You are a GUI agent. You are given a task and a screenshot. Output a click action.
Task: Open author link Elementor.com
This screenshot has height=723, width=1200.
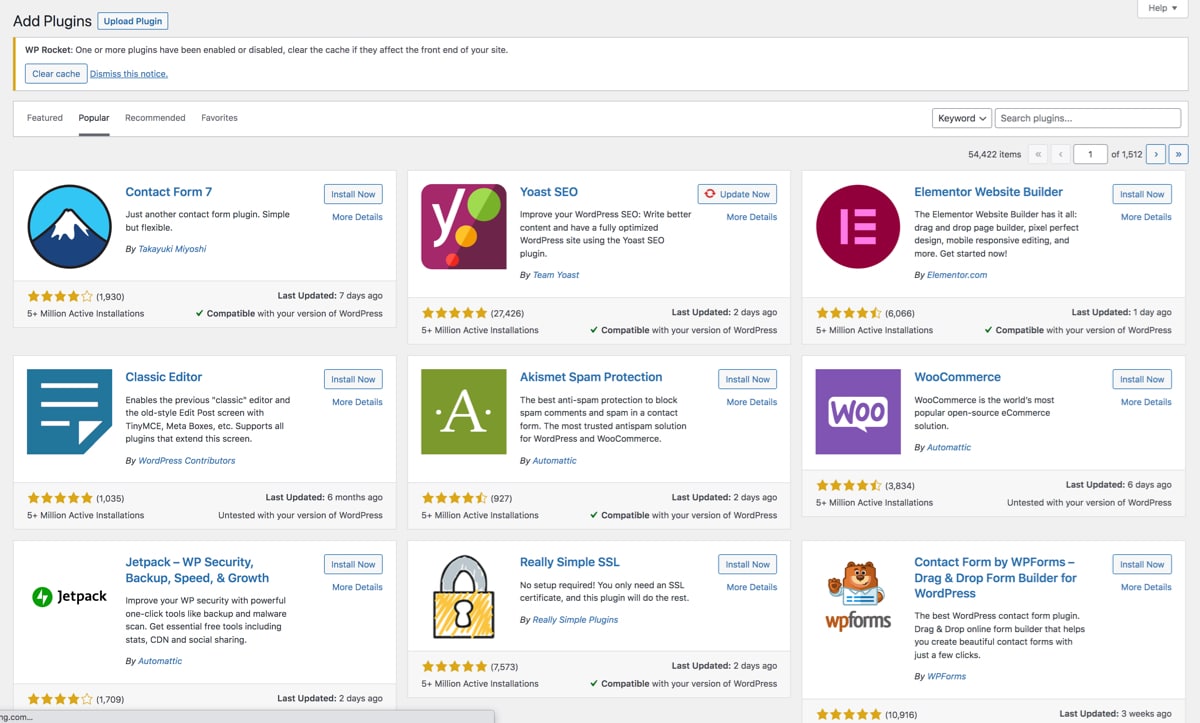(x=957, y=275)
